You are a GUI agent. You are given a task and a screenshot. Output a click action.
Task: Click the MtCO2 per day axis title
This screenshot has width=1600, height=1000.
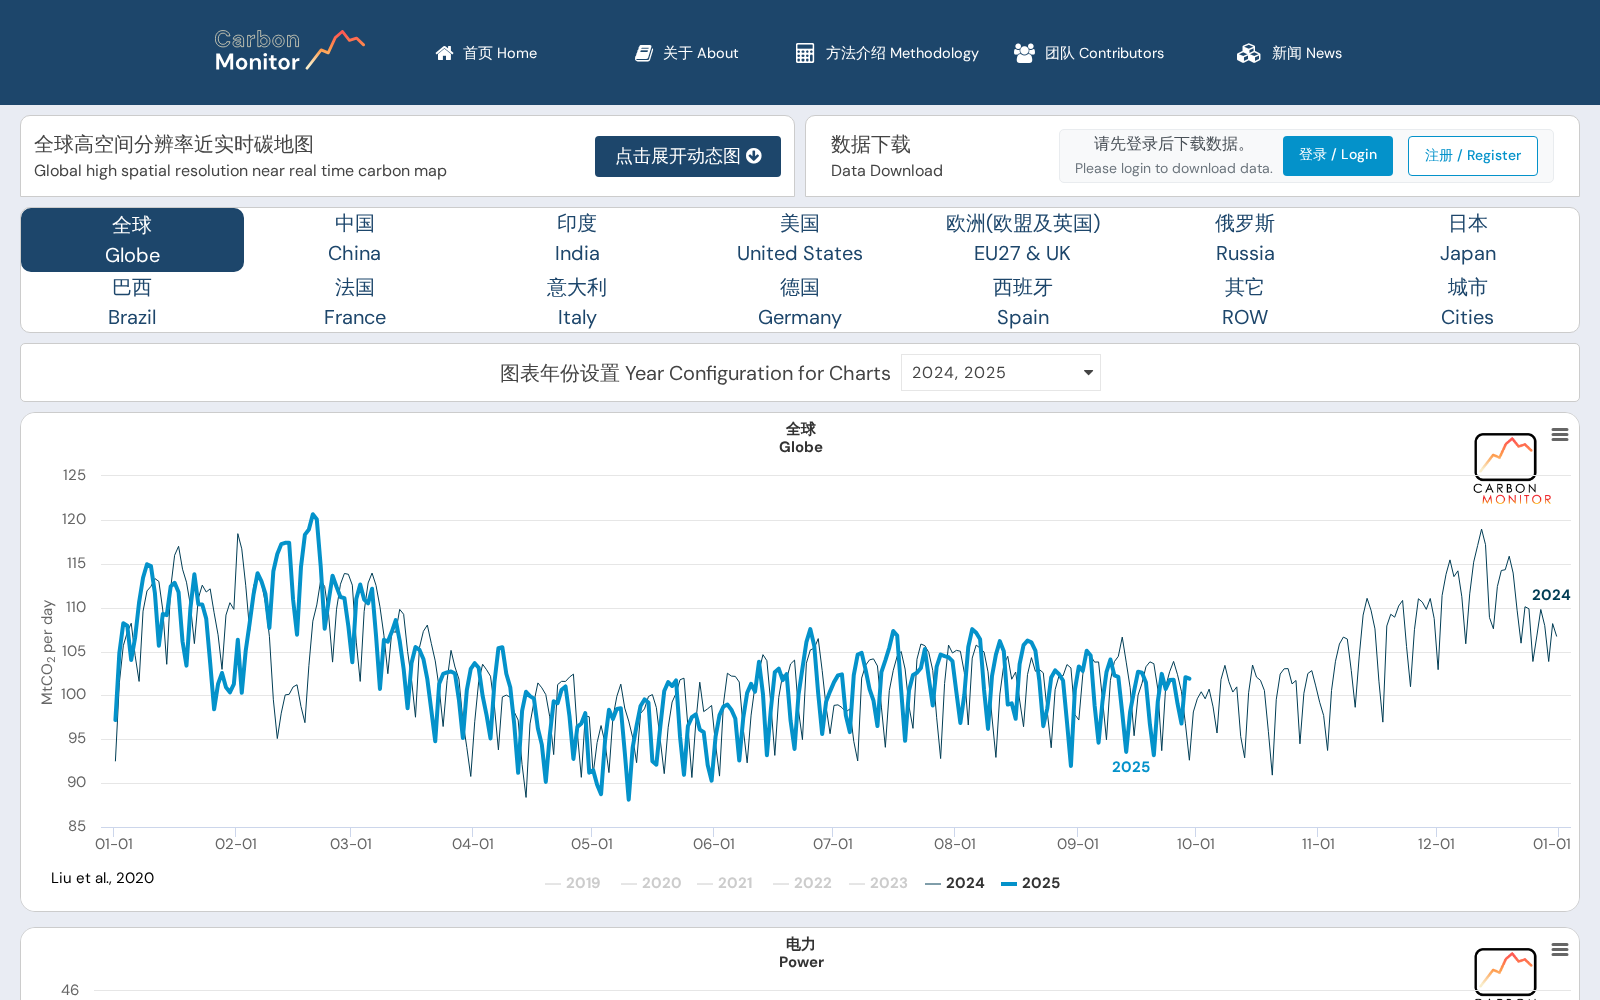point(47,652)
